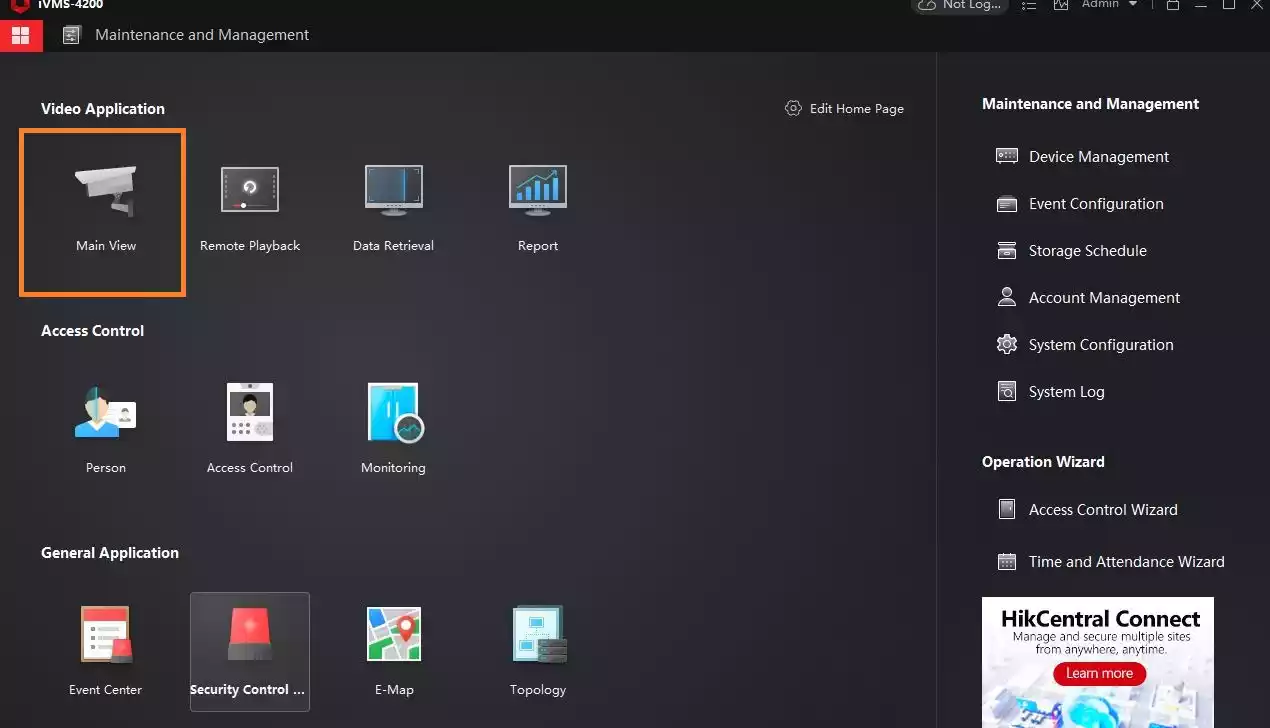Open the E-Map module
The width and height of the screenshot is (1270, 728).
pos(393,635)
